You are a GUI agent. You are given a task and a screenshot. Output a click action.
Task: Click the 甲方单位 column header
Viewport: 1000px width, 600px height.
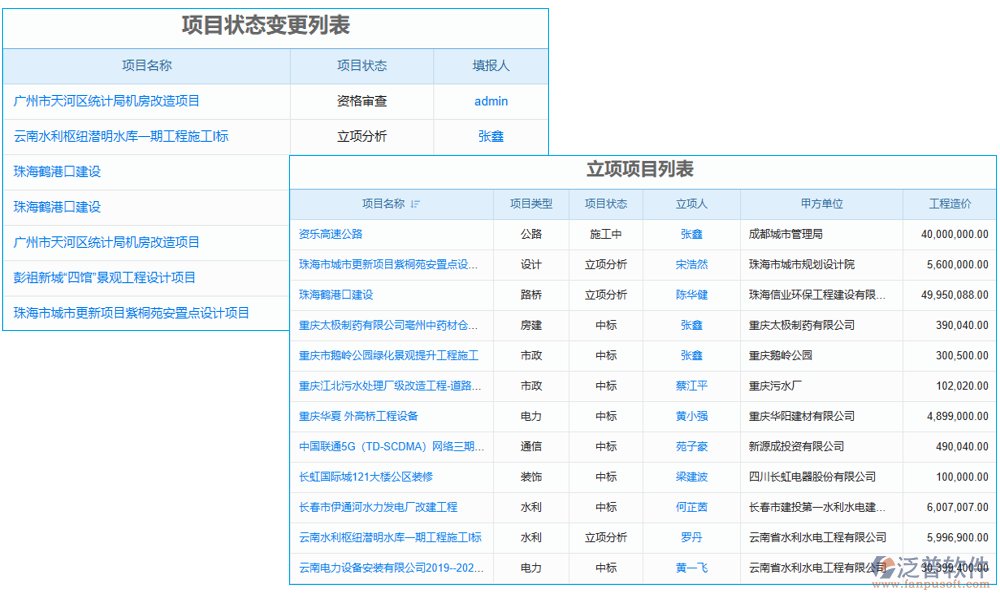click(x=820, y=204)
